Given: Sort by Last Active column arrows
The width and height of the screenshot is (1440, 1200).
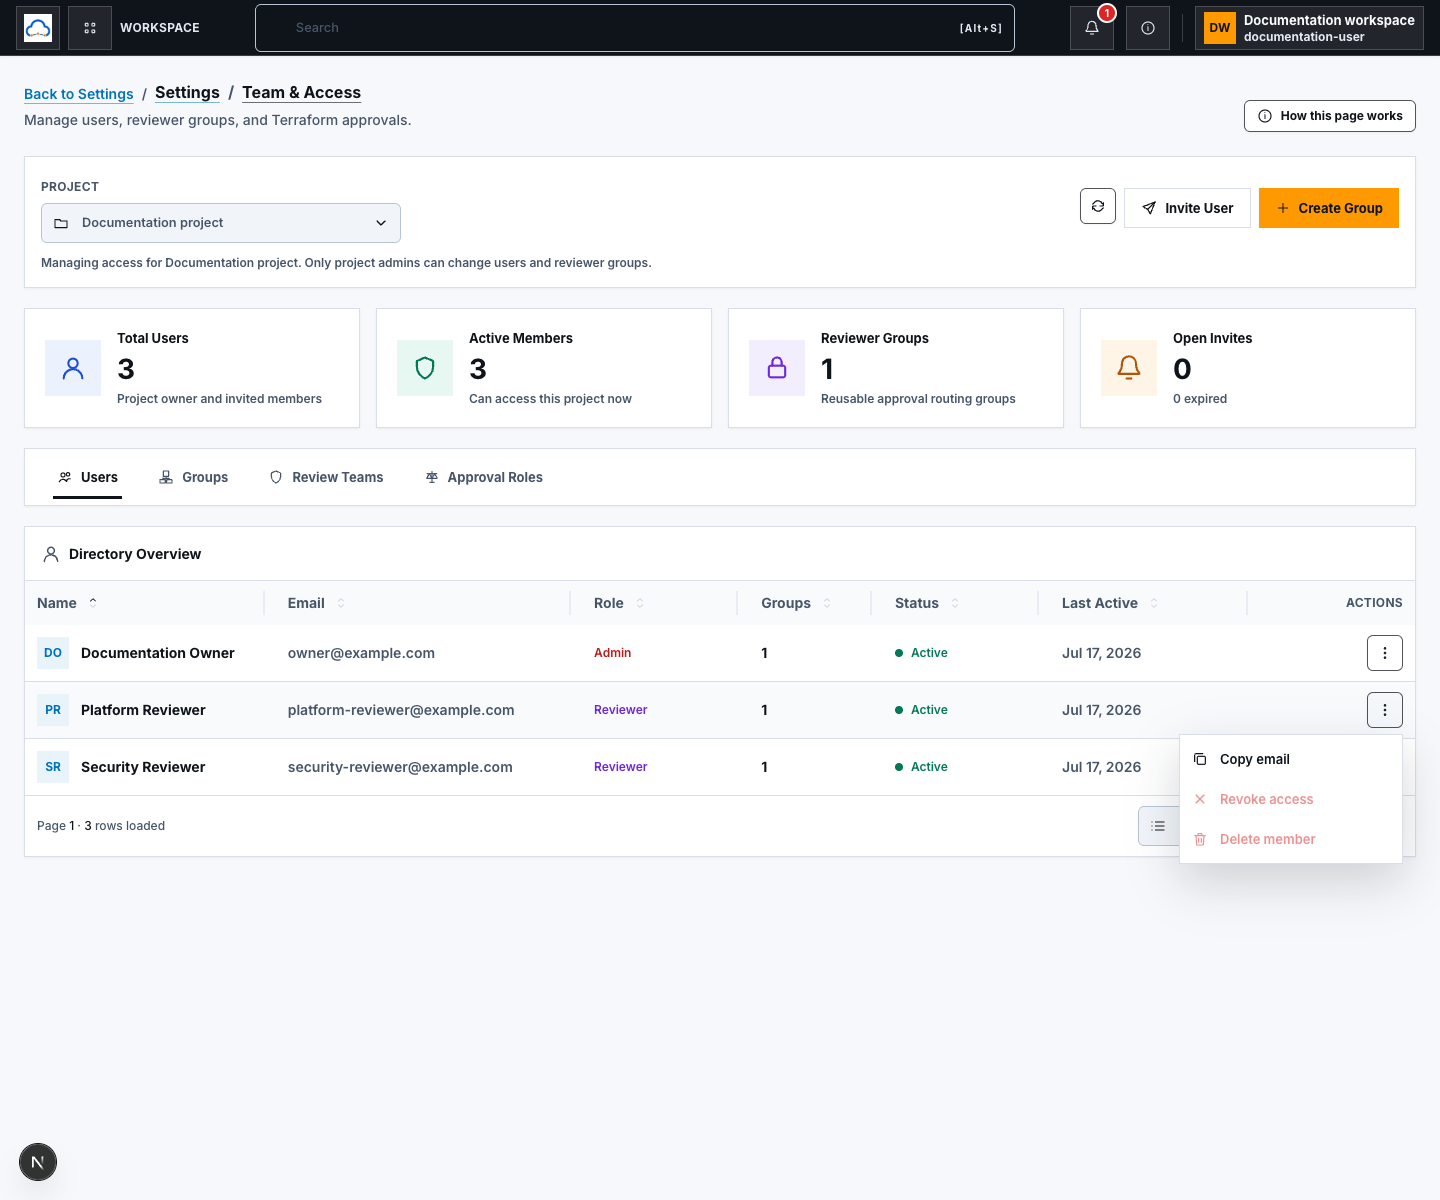Looking at the screenshot, I should 1154,603.
